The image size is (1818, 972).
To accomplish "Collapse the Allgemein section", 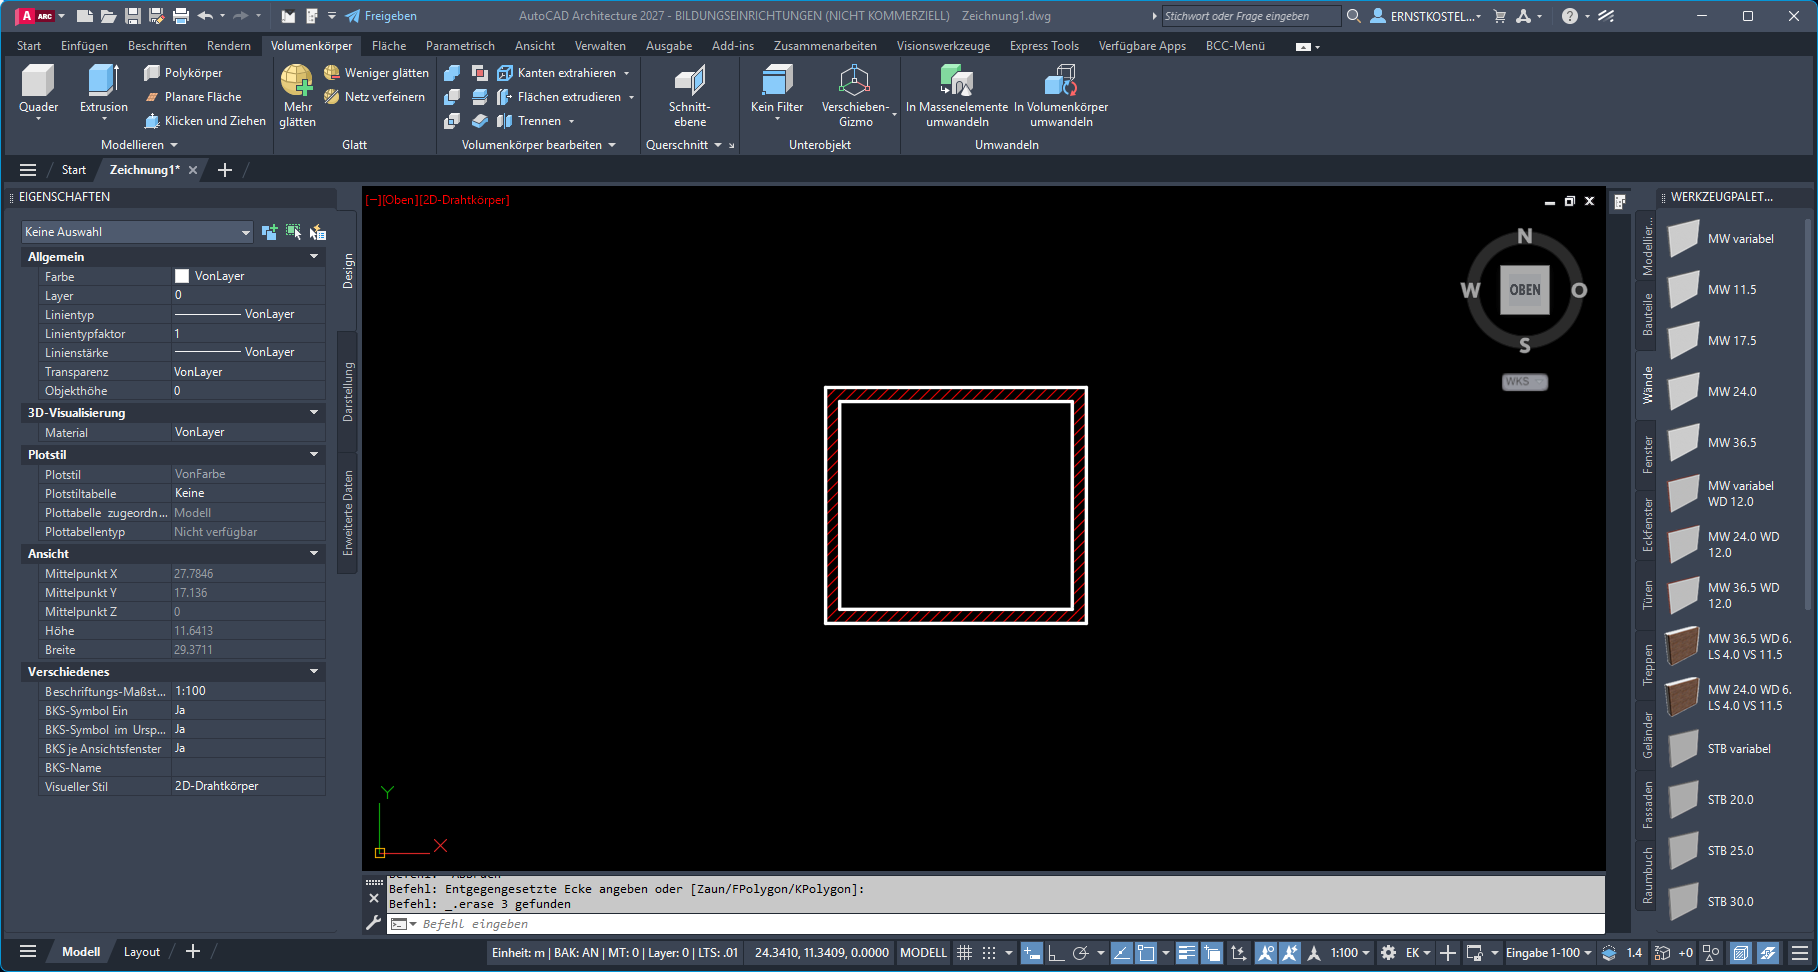I will point(314,257).
